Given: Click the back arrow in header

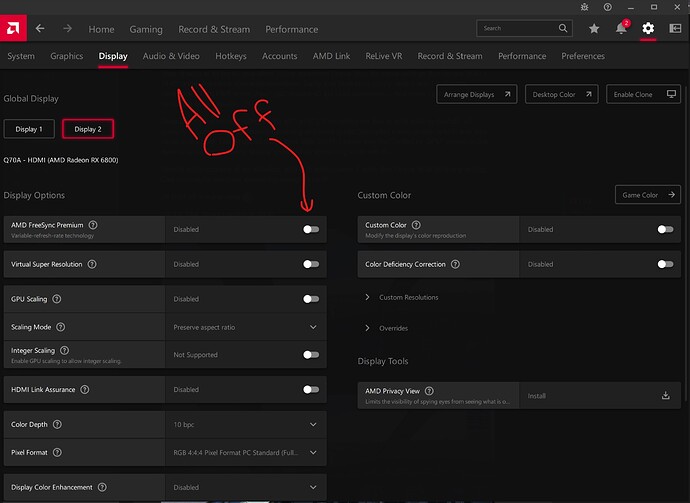Looking at the screenshot, I should pyautogui.click(x=40, y=29).
